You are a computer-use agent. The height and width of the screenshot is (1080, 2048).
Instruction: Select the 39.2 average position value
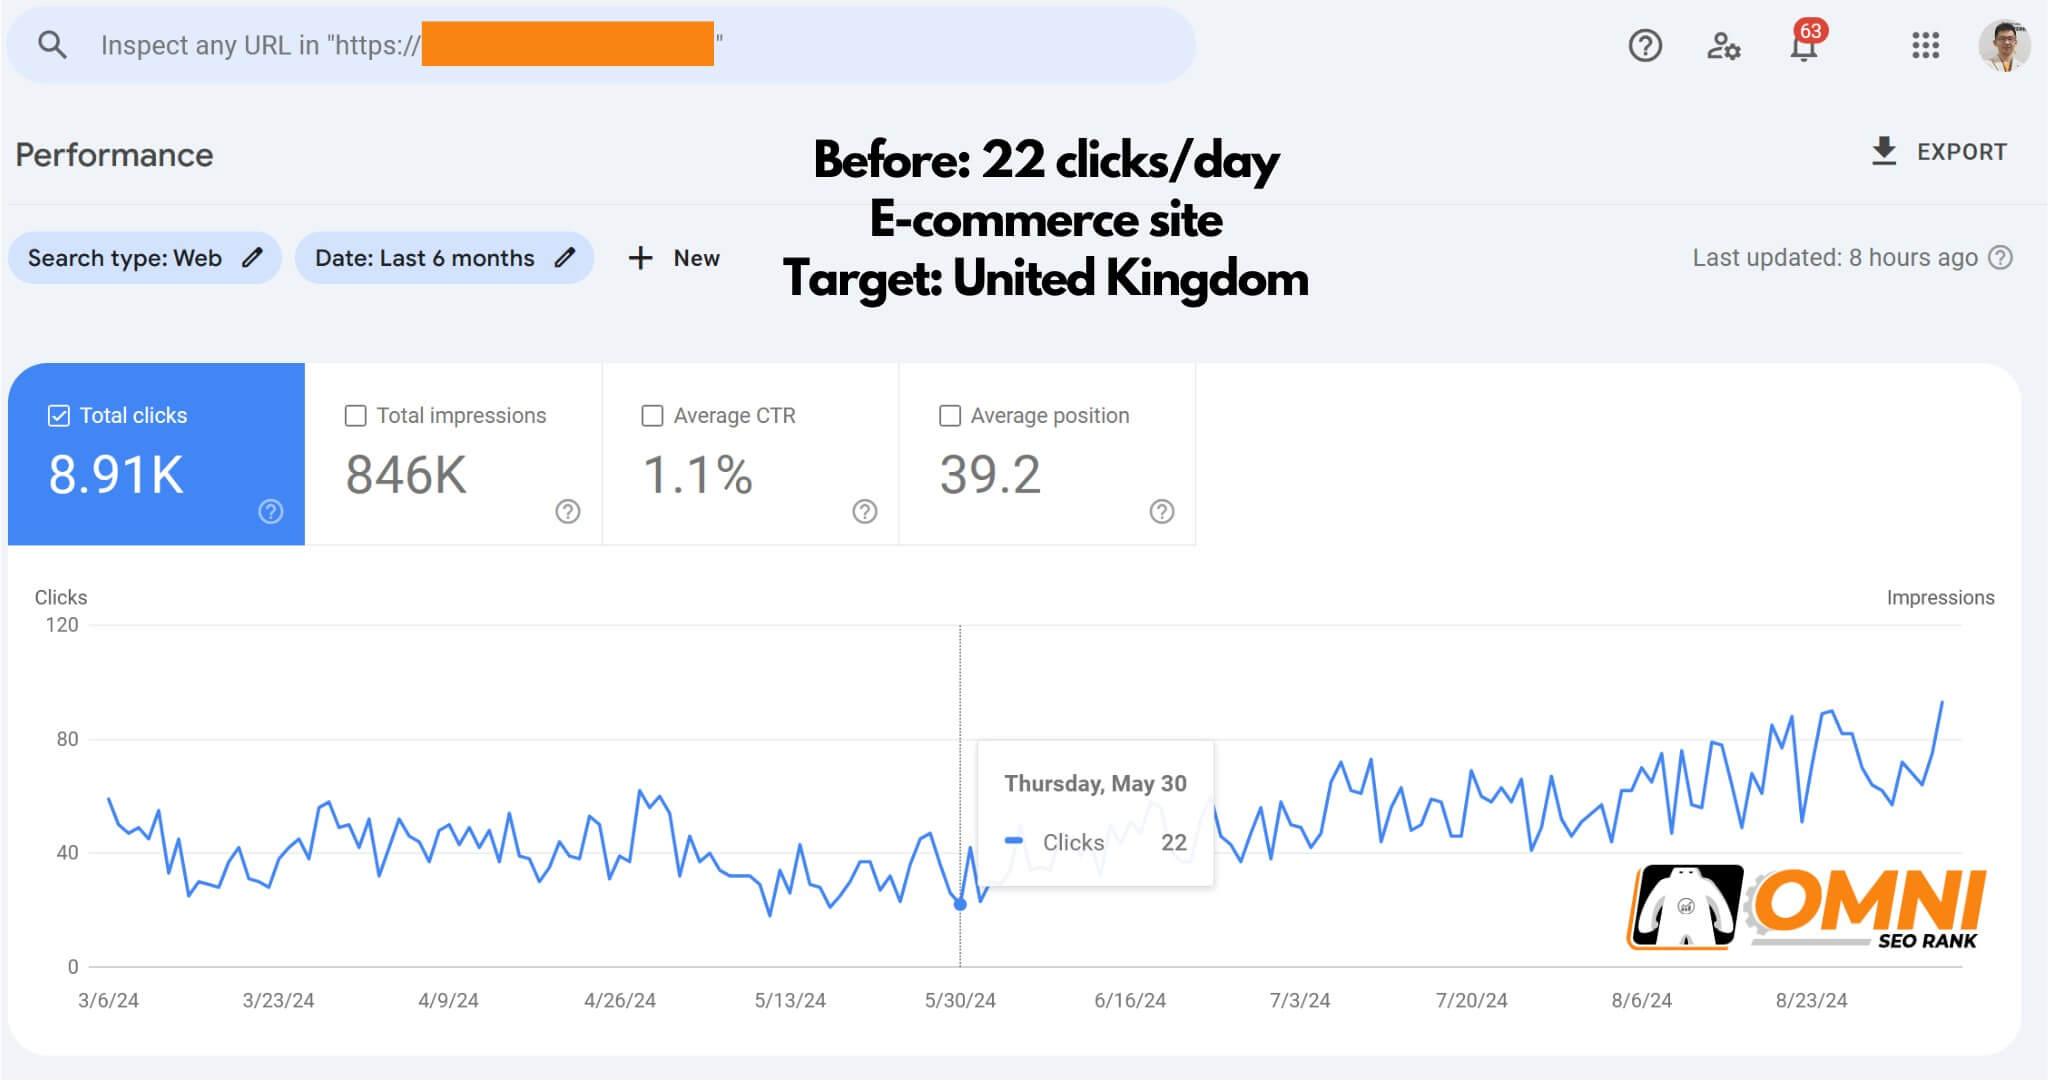(990, 475)
